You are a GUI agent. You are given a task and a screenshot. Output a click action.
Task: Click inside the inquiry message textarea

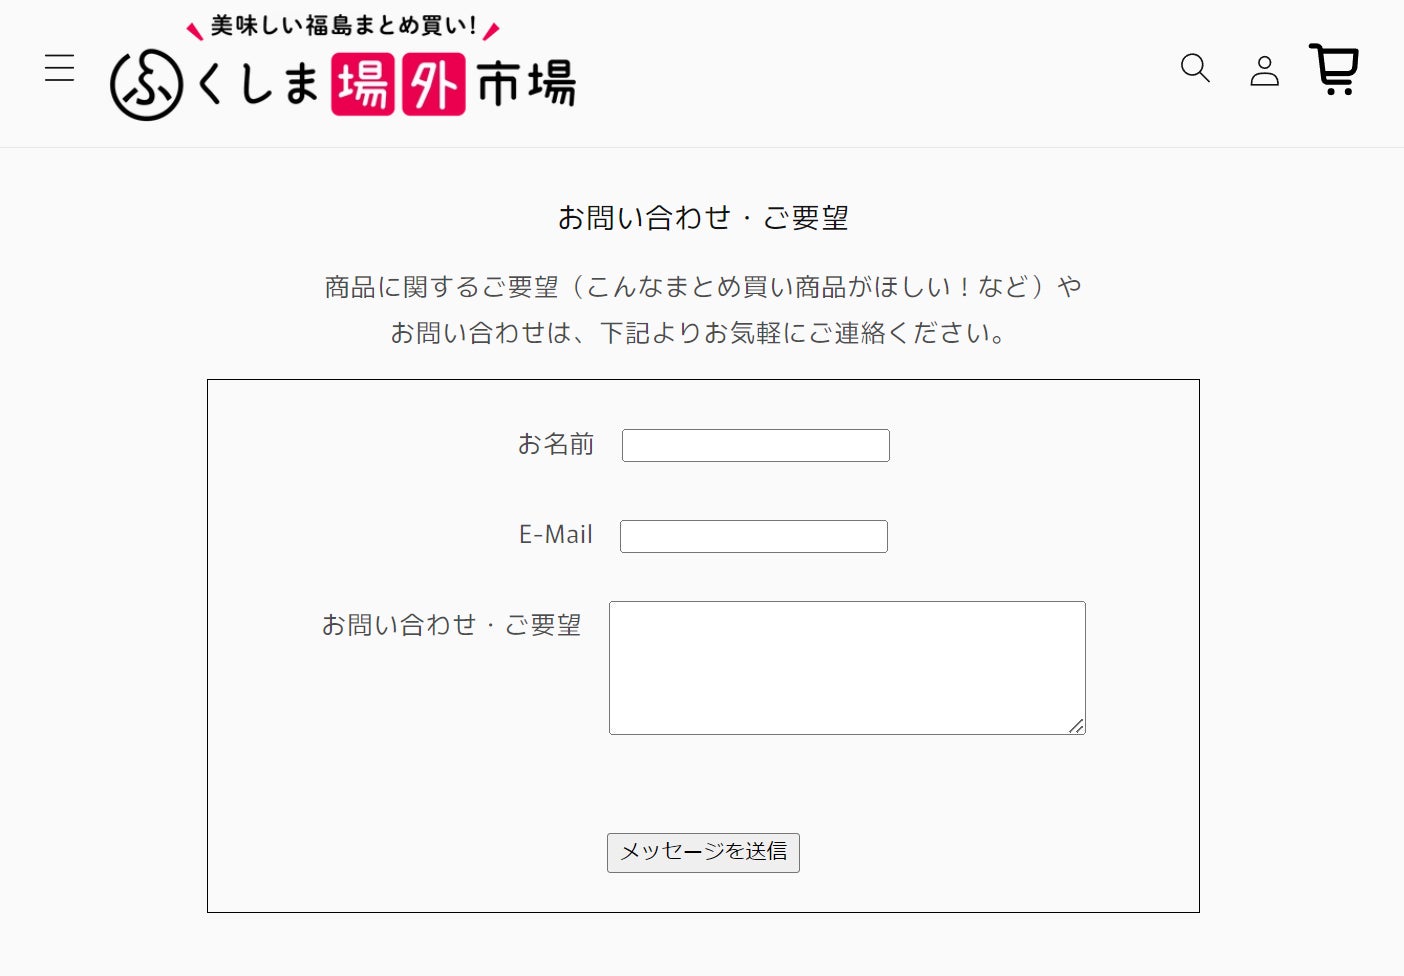[x=846, y=667]
